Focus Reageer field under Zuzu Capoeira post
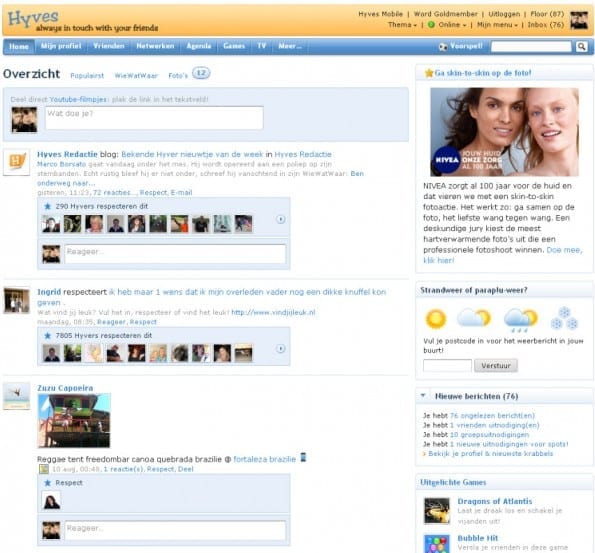Image resolution: width=595 pixels, height=553 pixels. pos(175,530)
